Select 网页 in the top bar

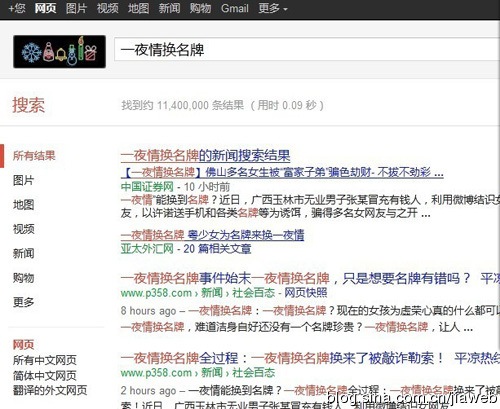click(x=45, y=8)
